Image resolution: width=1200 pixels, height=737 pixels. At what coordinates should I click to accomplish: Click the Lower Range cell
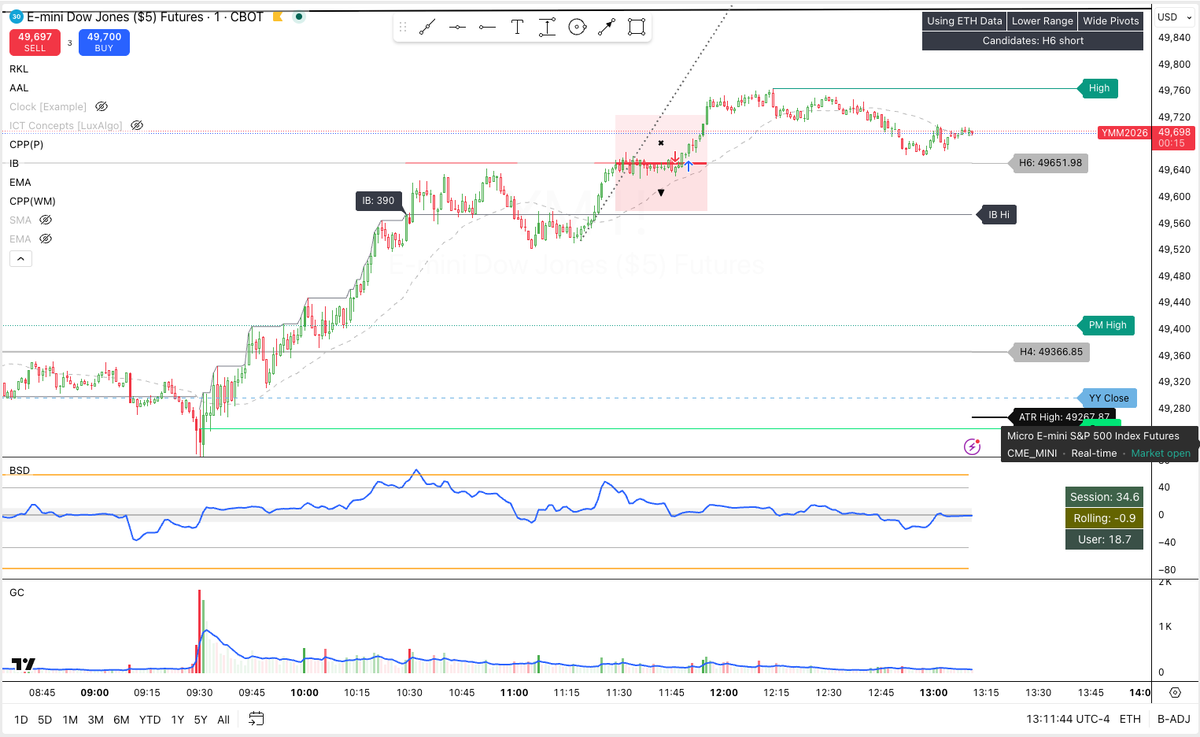pos(1042,21)
